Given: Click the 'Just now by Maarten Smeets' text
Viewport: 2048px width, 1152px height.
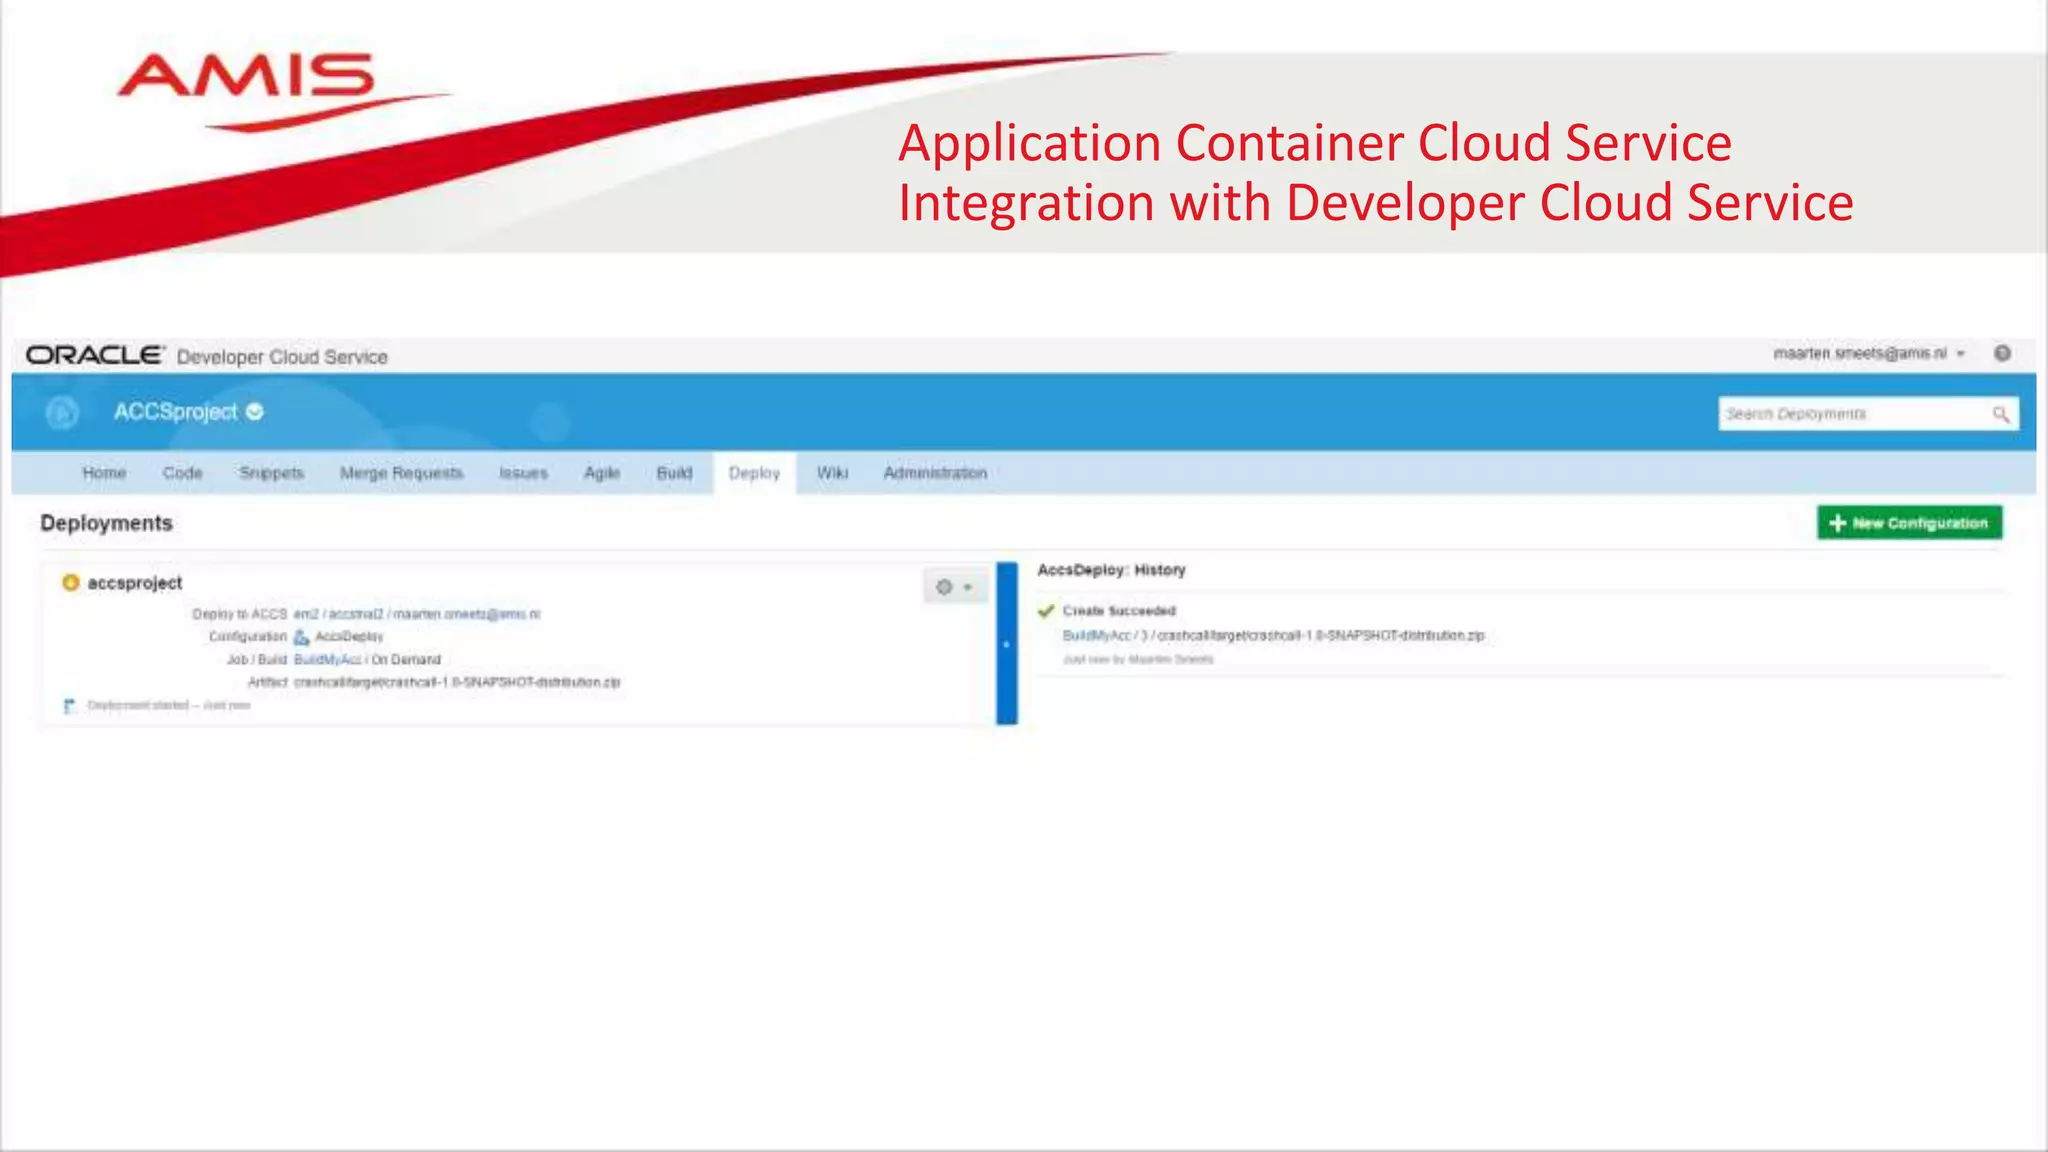Looking at the screenshot, I should point(1138,660).
